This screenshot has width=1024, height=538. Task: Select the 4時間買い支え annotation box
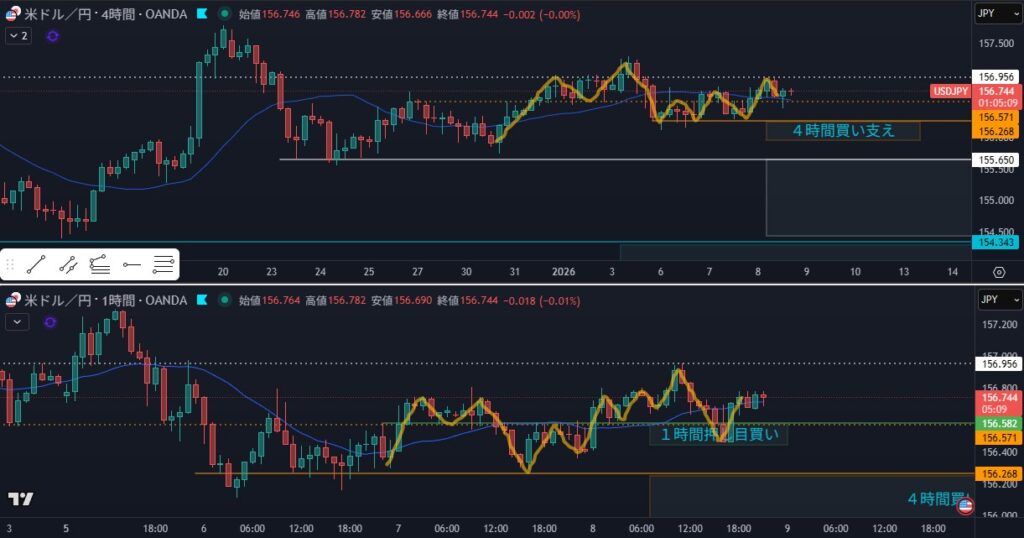click(842, 130)
